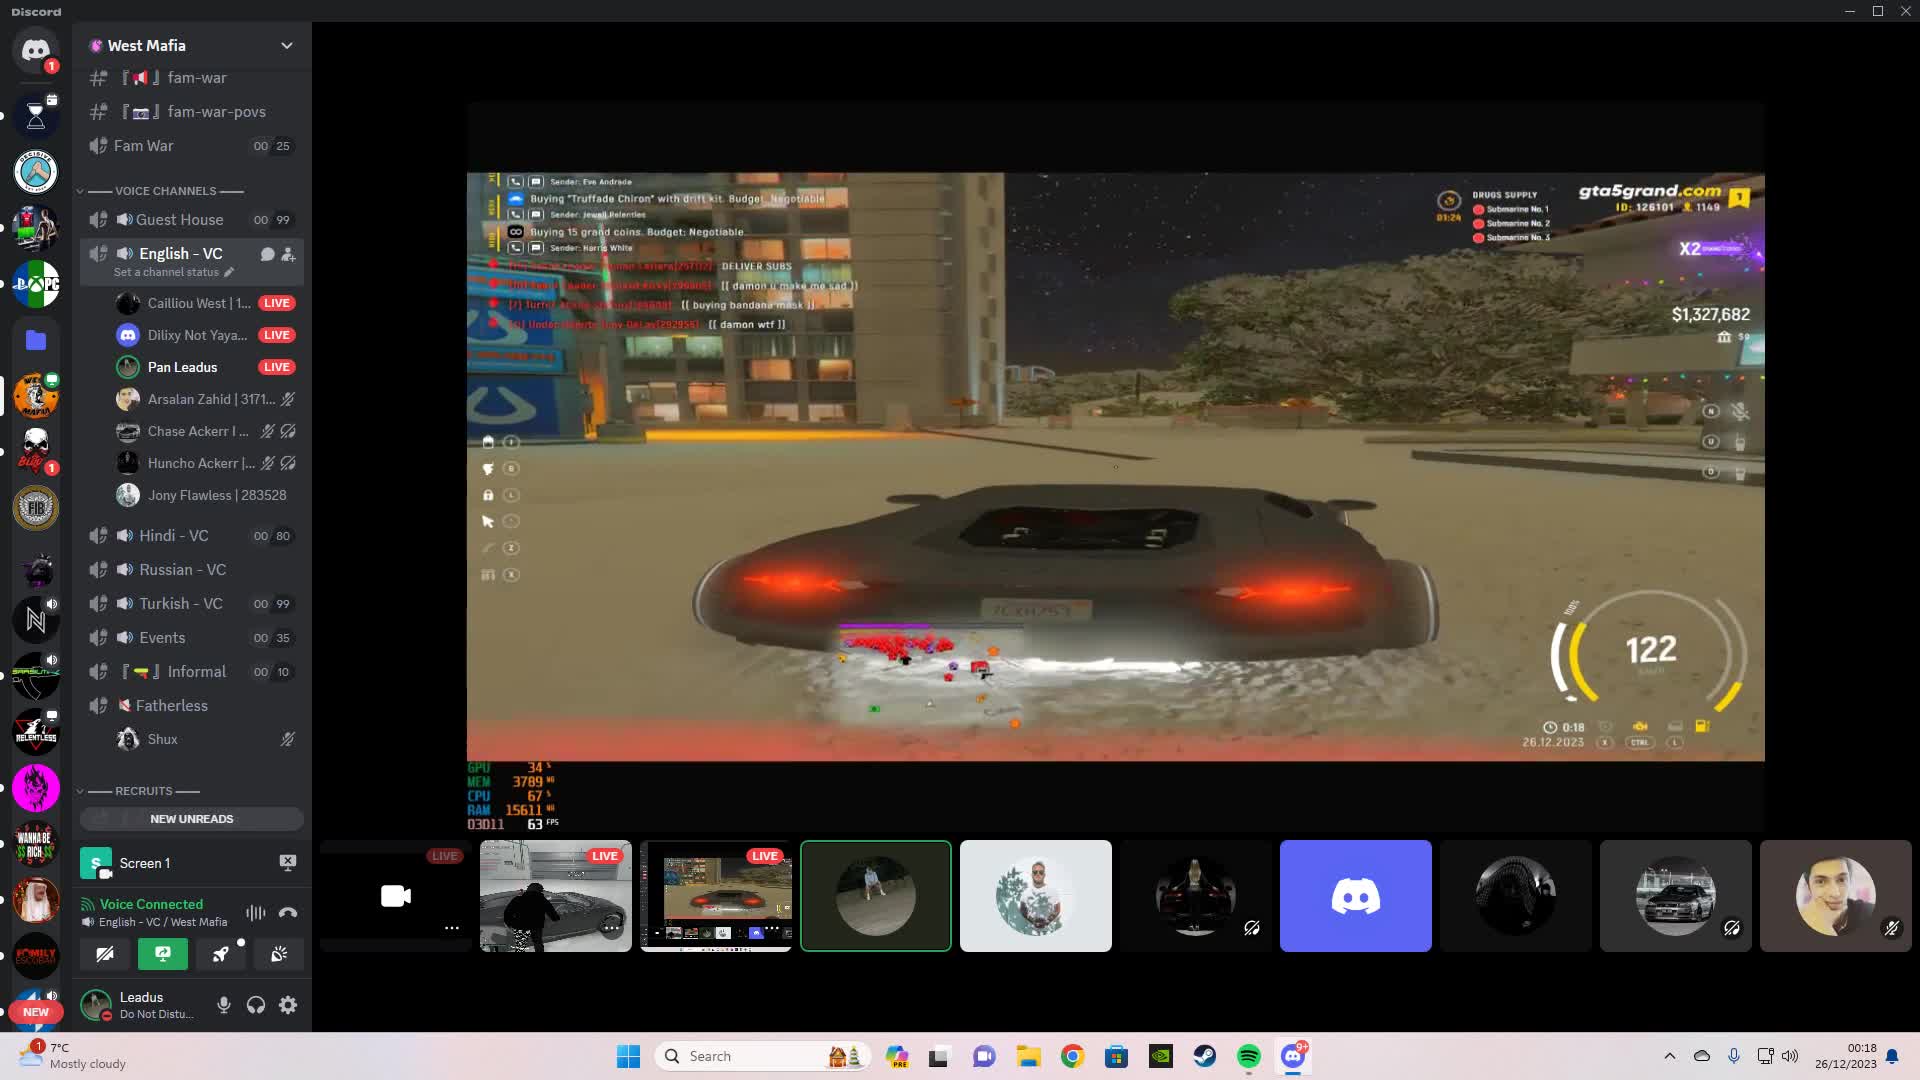Select Huncho Ackerr in voice list
This screenshot has width=1920, height=1080.
pyautogui.click(x=206, y=463)
